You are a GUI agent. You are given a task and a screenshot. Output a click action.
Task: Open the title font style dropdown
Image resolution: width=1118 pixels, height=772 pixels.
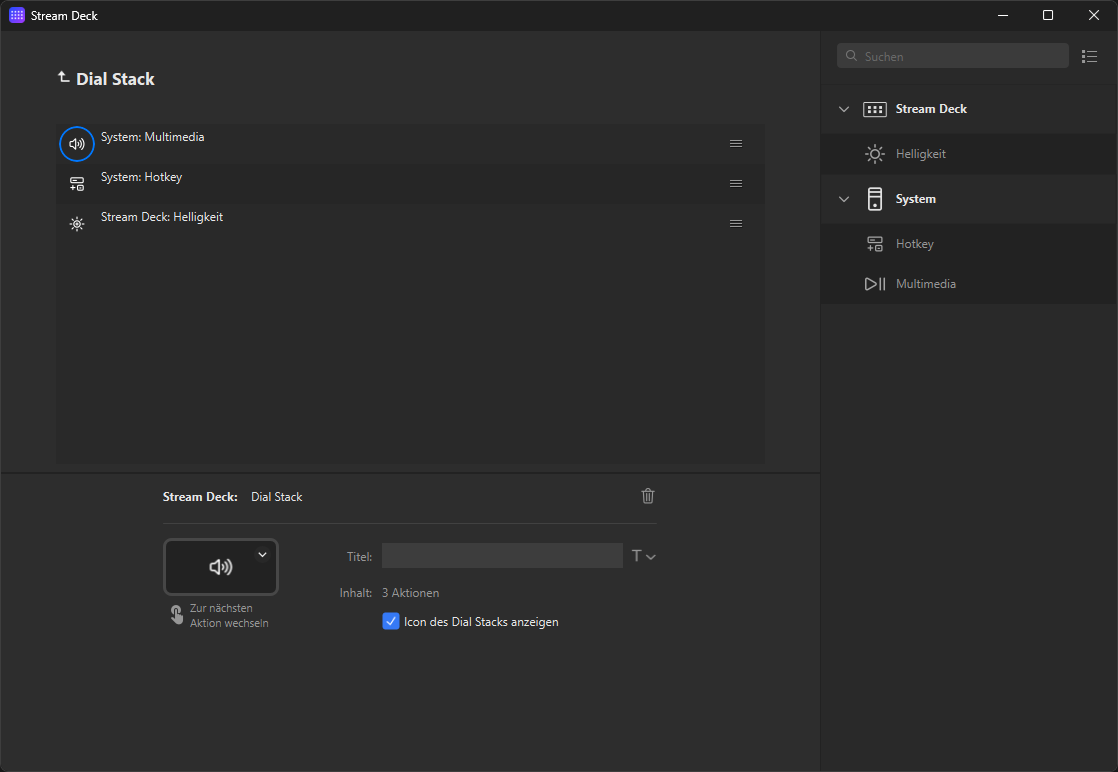(x=643, y=556)
